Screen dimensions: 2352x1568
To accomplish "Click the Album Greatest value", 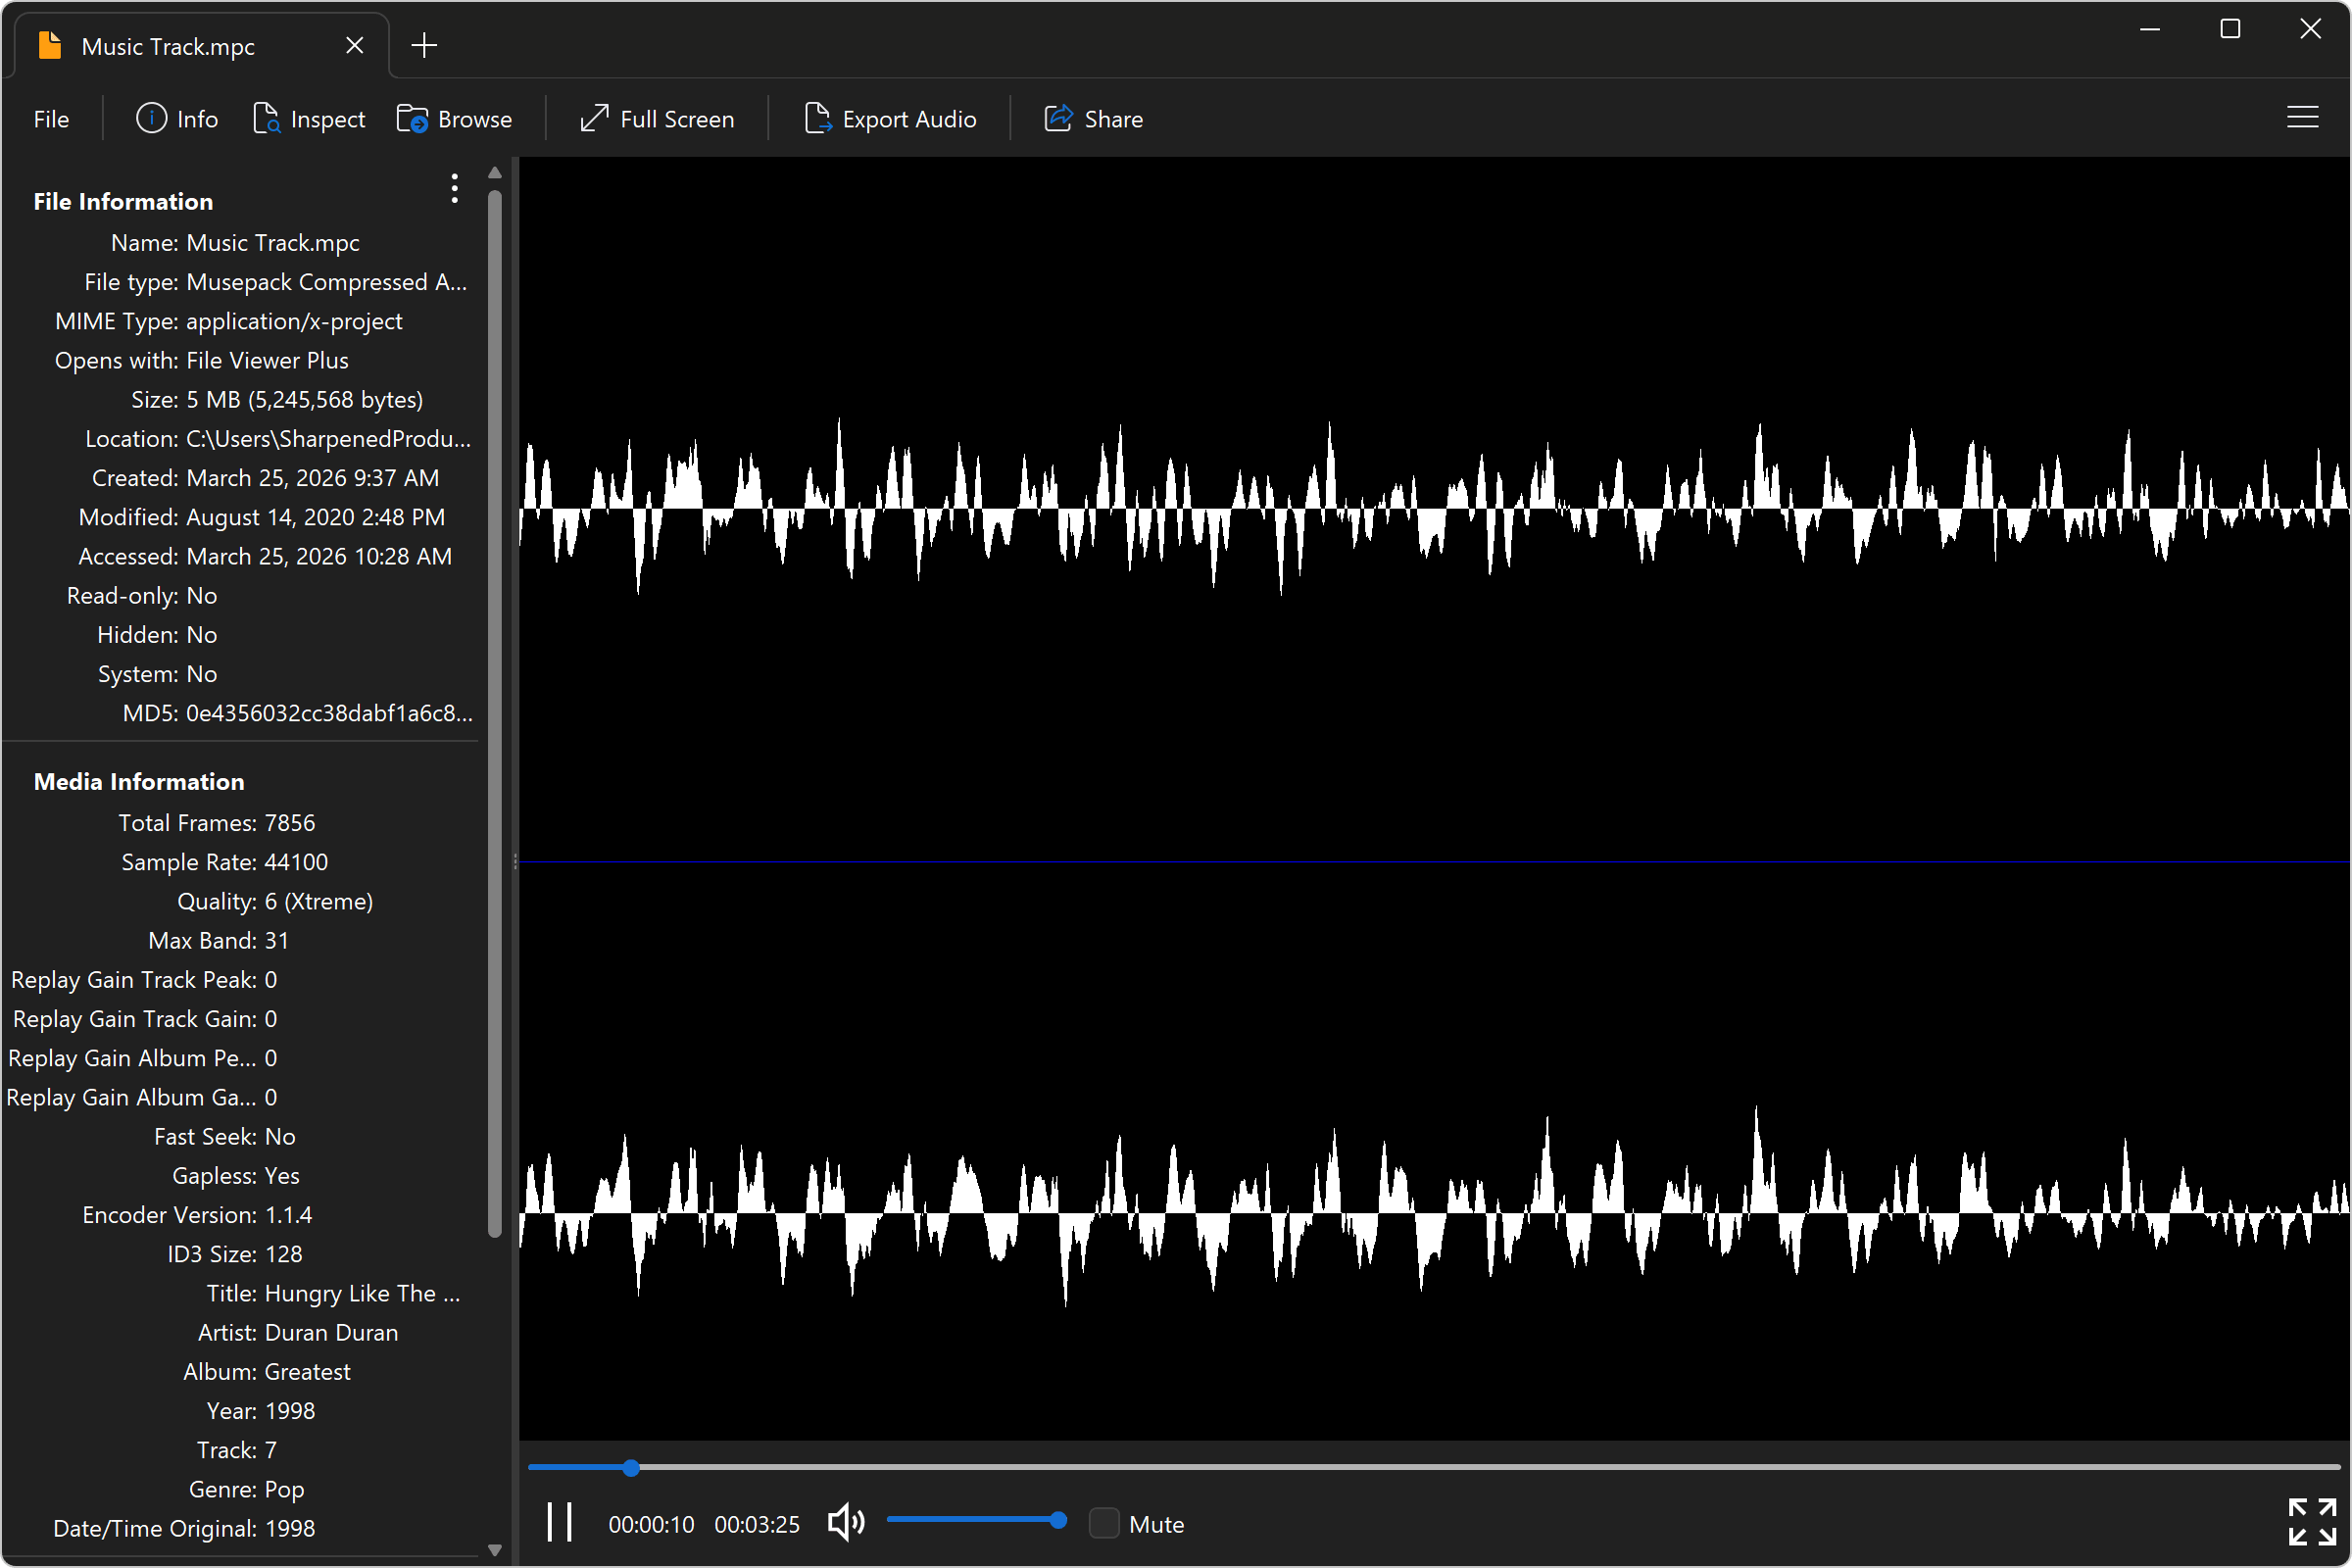I will [x=308, y=1371].
